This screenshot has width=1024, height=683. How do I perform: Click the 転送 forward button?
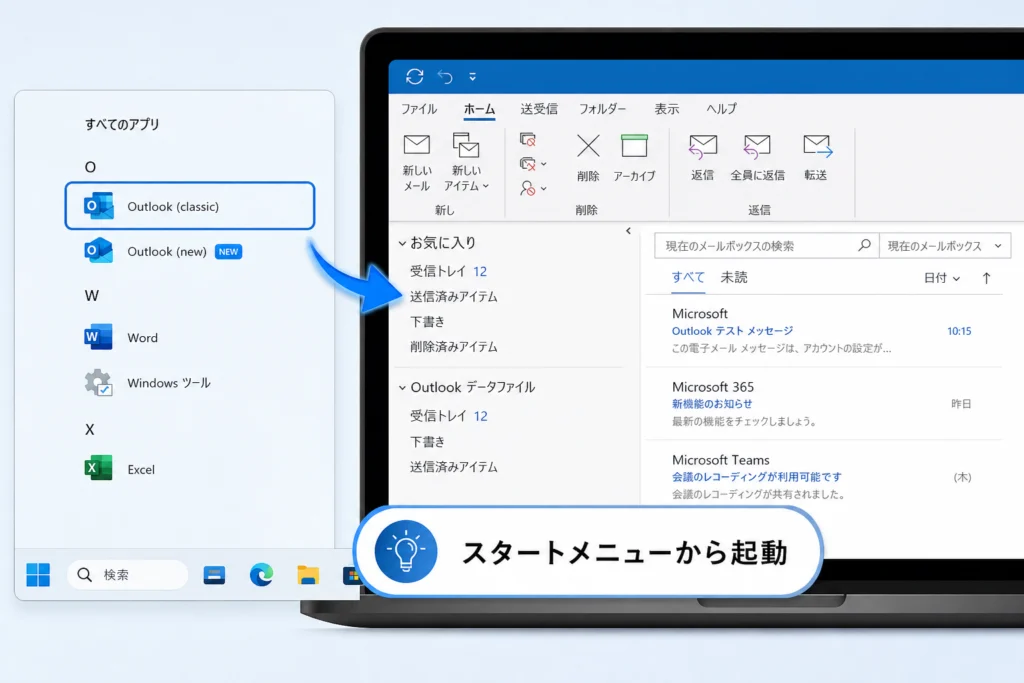point(816,157)
